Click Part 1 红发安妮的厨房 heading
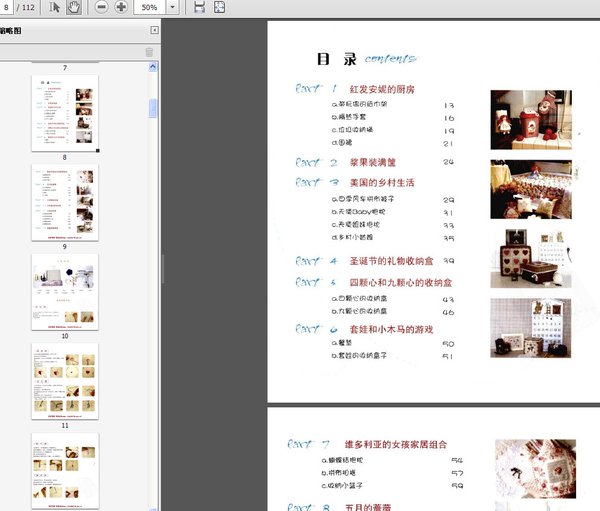The width and height of the screenshot is (600, 511). coord(355,89)
